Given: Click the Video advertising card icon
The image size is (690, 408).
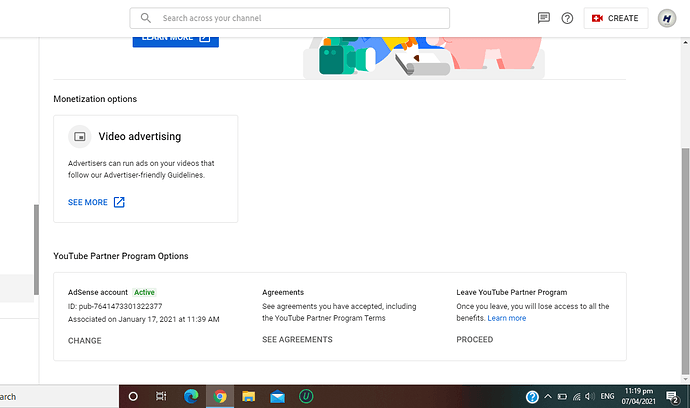Looking at the screenshot, I should [x=80, y=136].
